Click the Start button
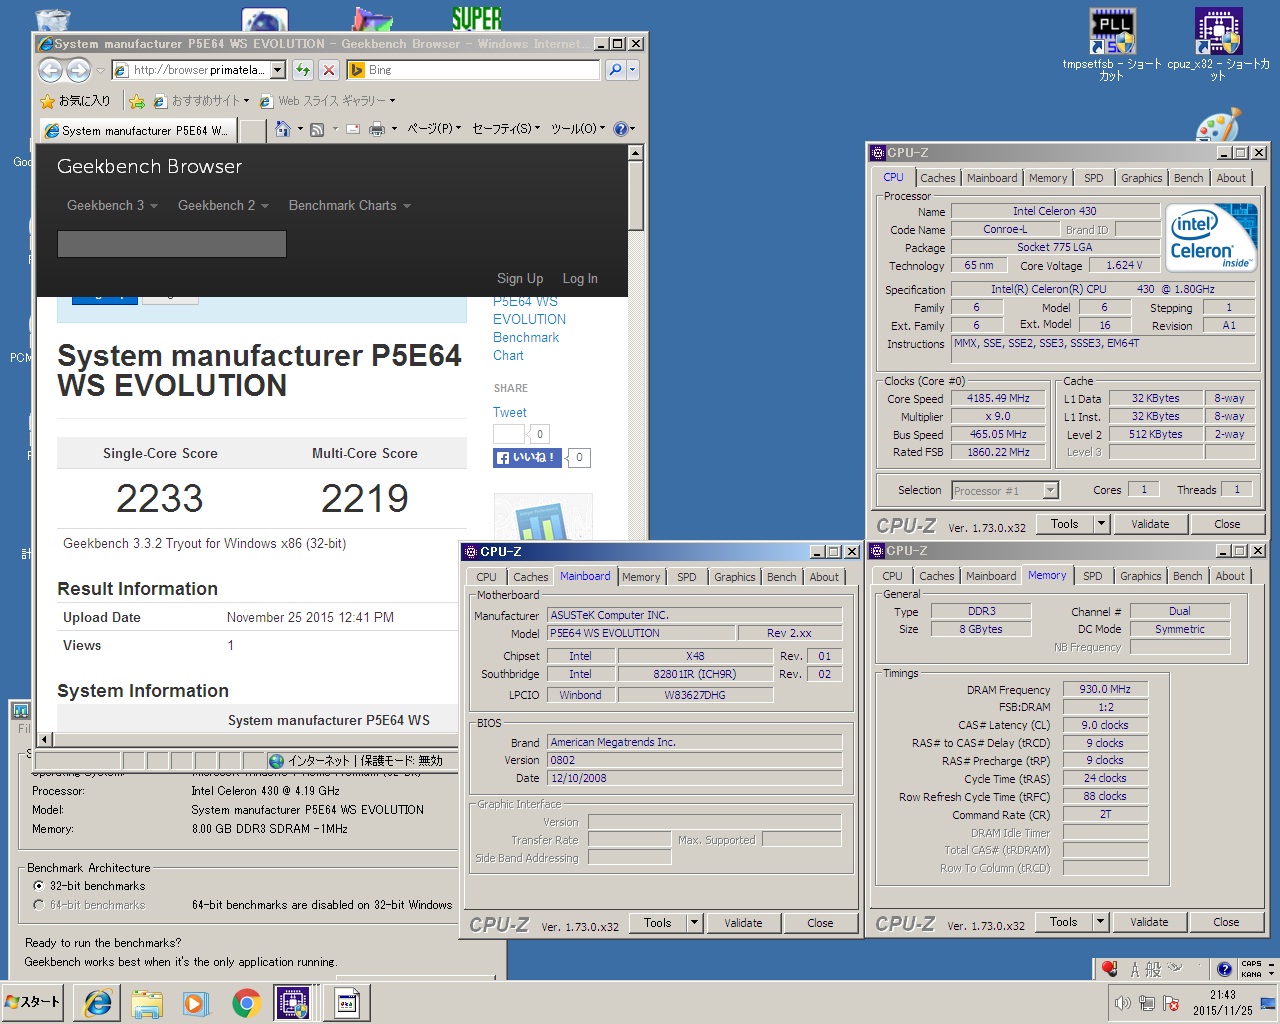This screenshot has height=1024, width=1280. pos(34,1002)
